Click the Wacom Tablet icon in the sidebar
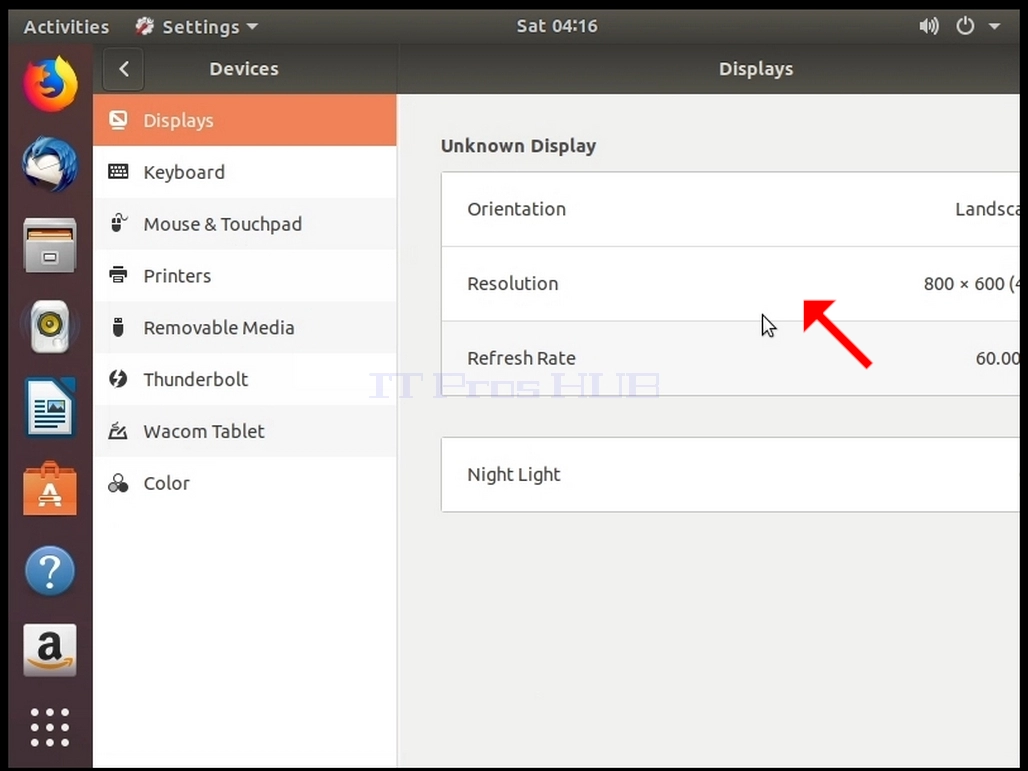The height and width of the screenshot is (771, 1028). pos(118,431)
